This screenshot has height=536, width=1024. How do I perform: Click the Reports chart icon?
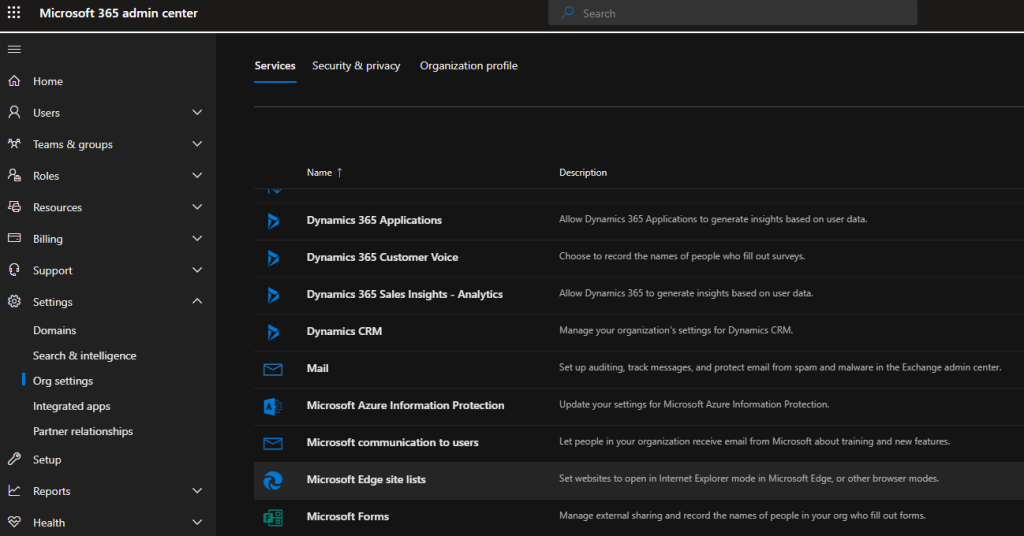pyautogui.click(x=14, y=490)
